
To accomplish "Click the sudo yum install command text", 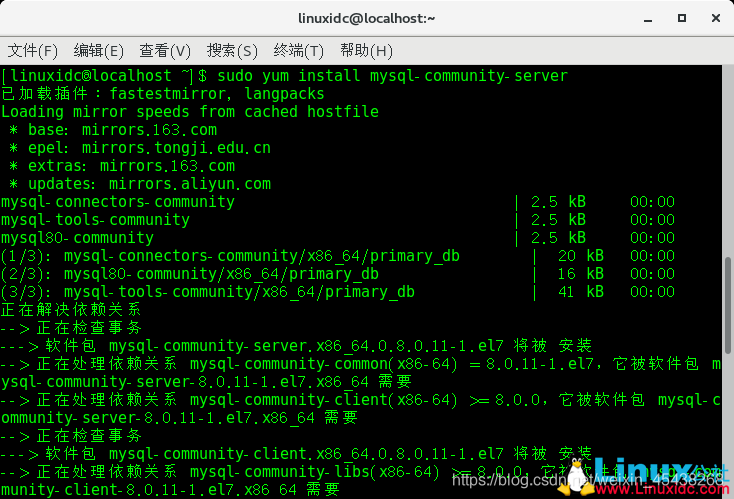I will 392,76.
